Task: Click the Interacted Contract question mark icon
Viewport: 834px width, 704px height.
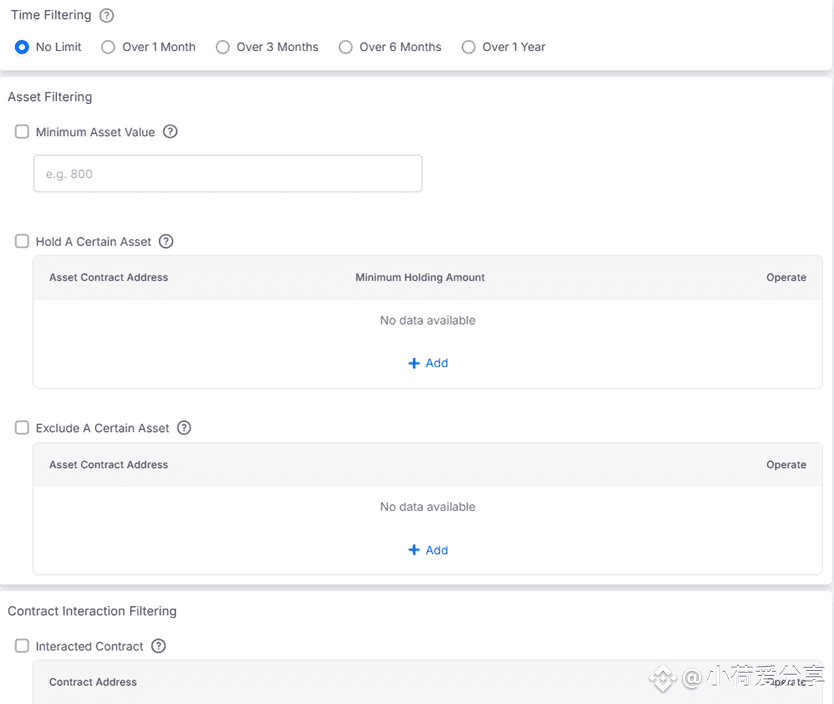Action: (x=159, y=646)
